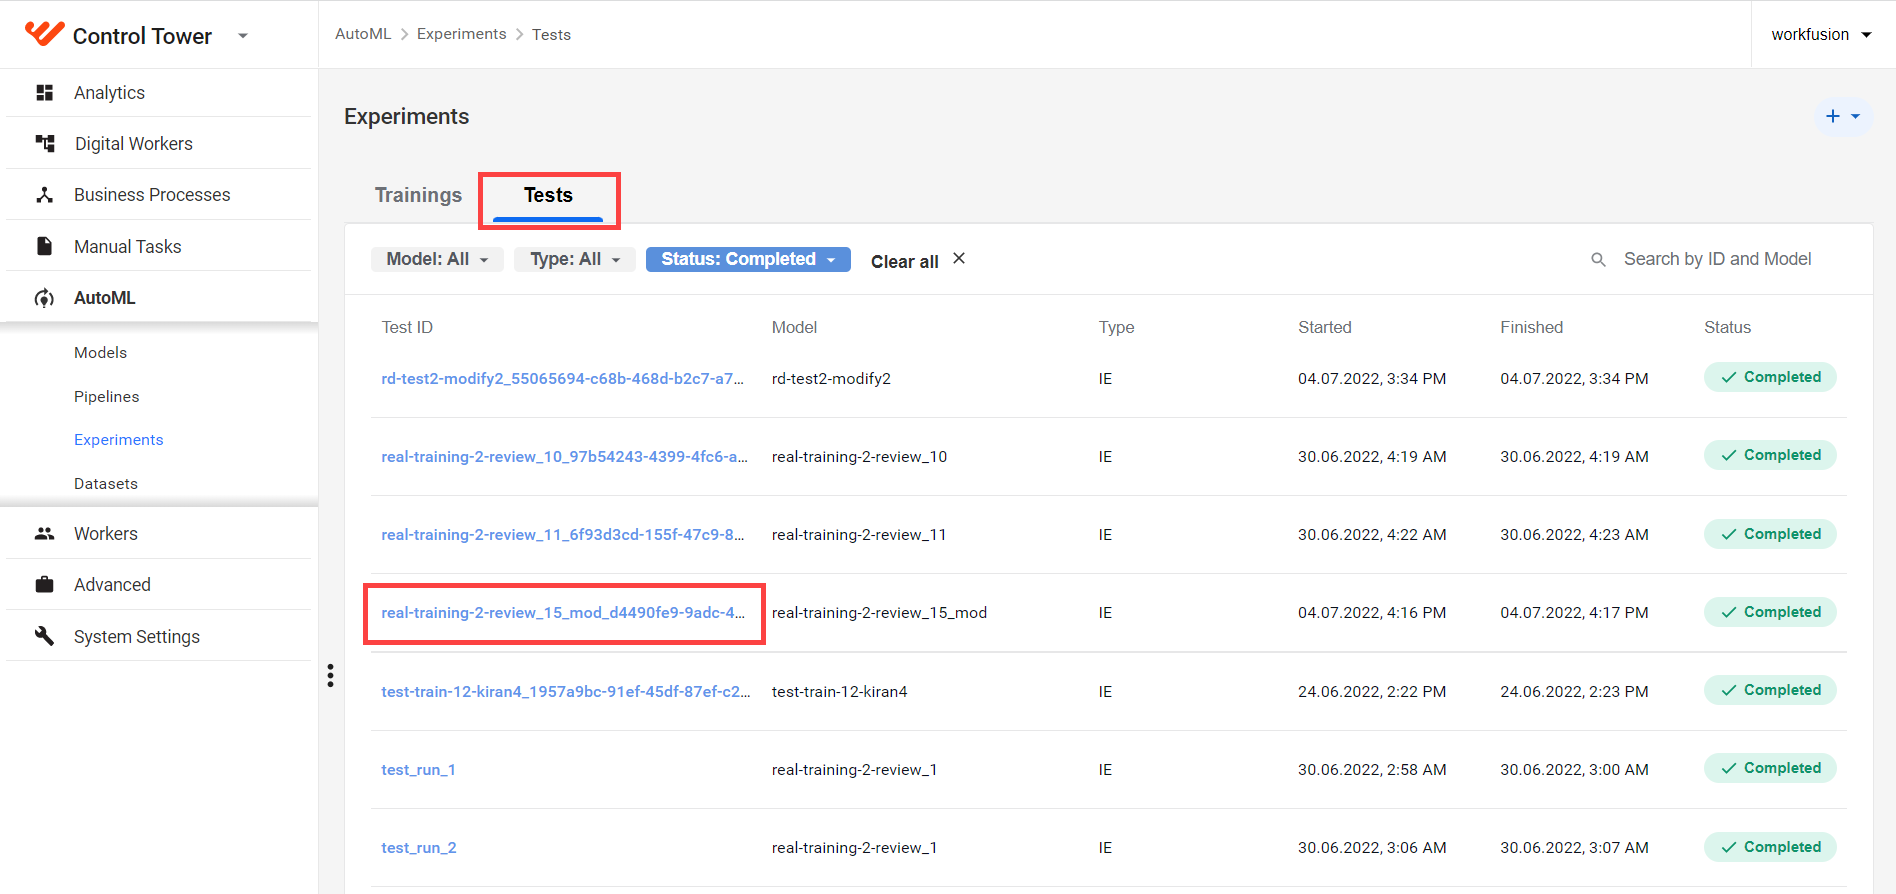The width and height of the screenshot is (1896, 894).
Task: Click Completed badge for test-train-12-kiran4 row
Action: [1770, 690]
